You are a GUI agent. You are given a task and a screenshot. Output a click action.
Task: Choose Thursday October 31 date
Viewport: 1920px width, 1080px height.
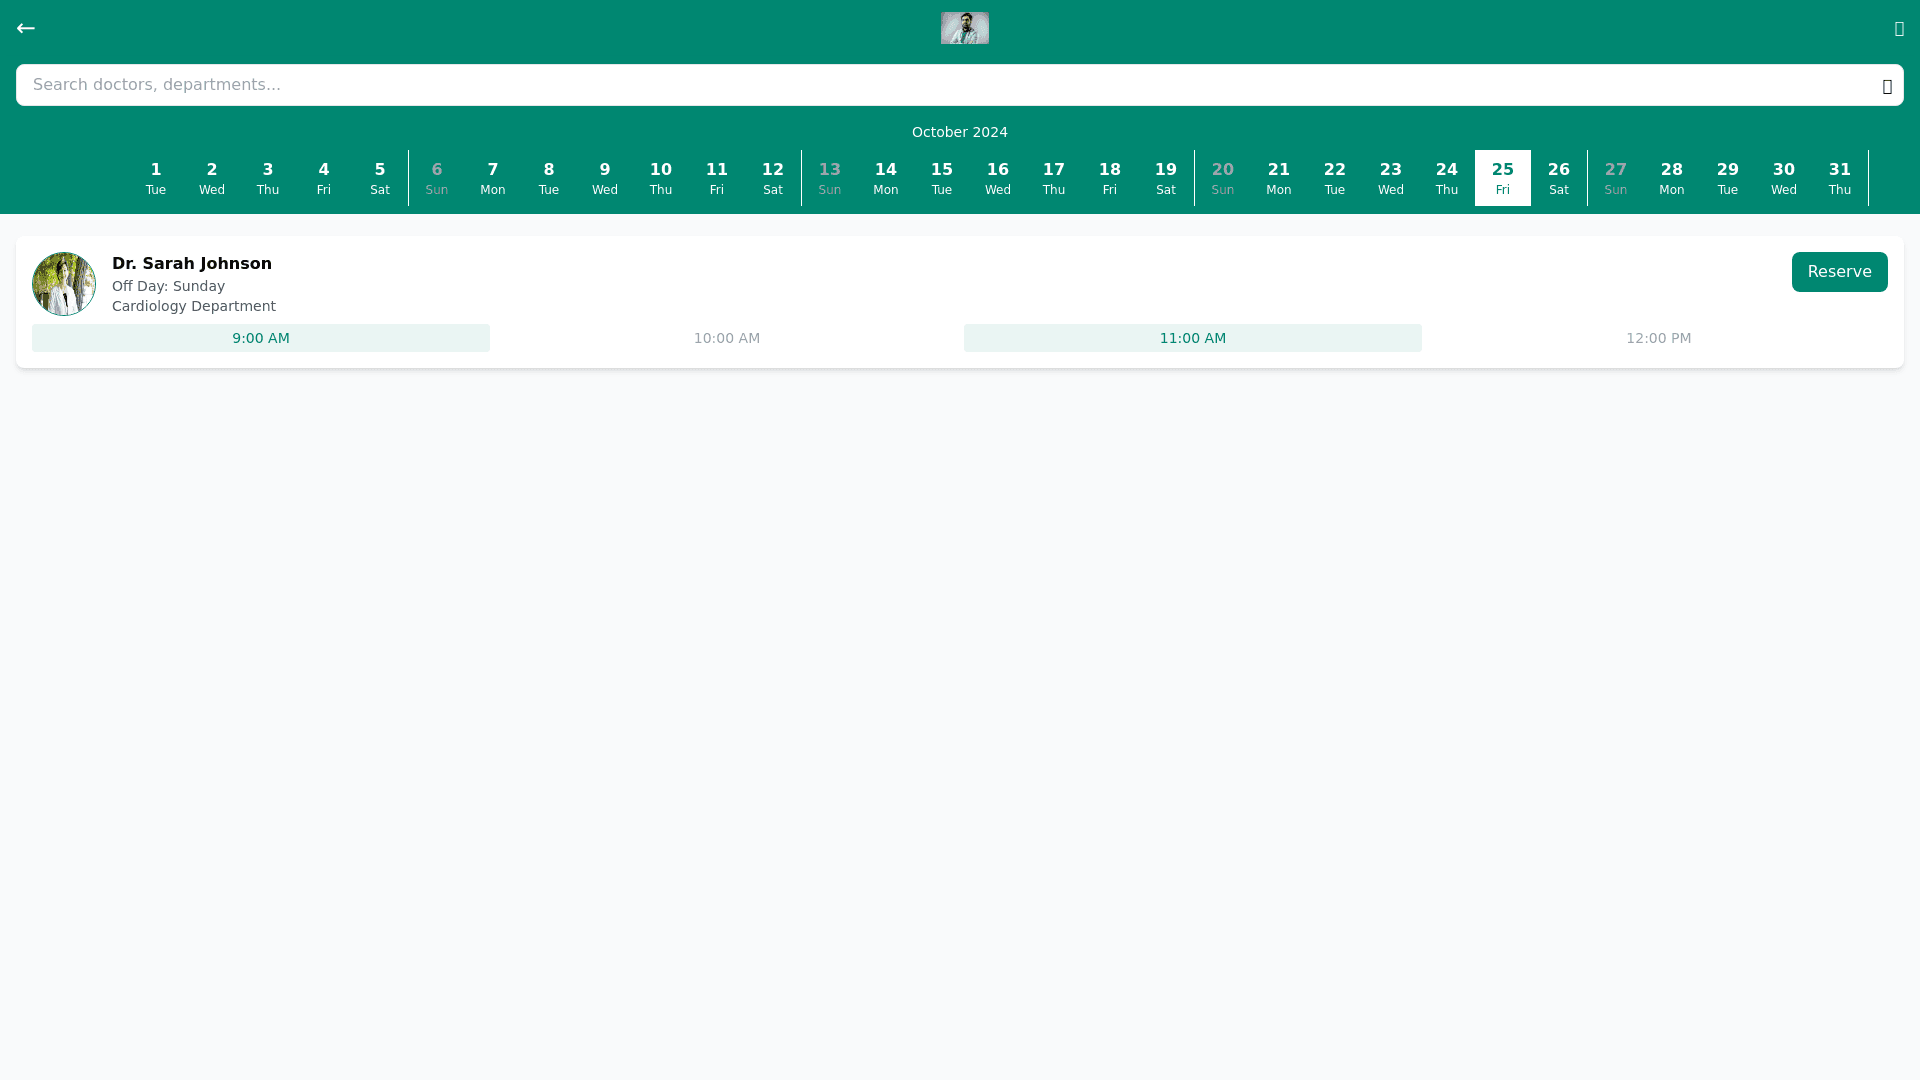(x=1840, y=178)
